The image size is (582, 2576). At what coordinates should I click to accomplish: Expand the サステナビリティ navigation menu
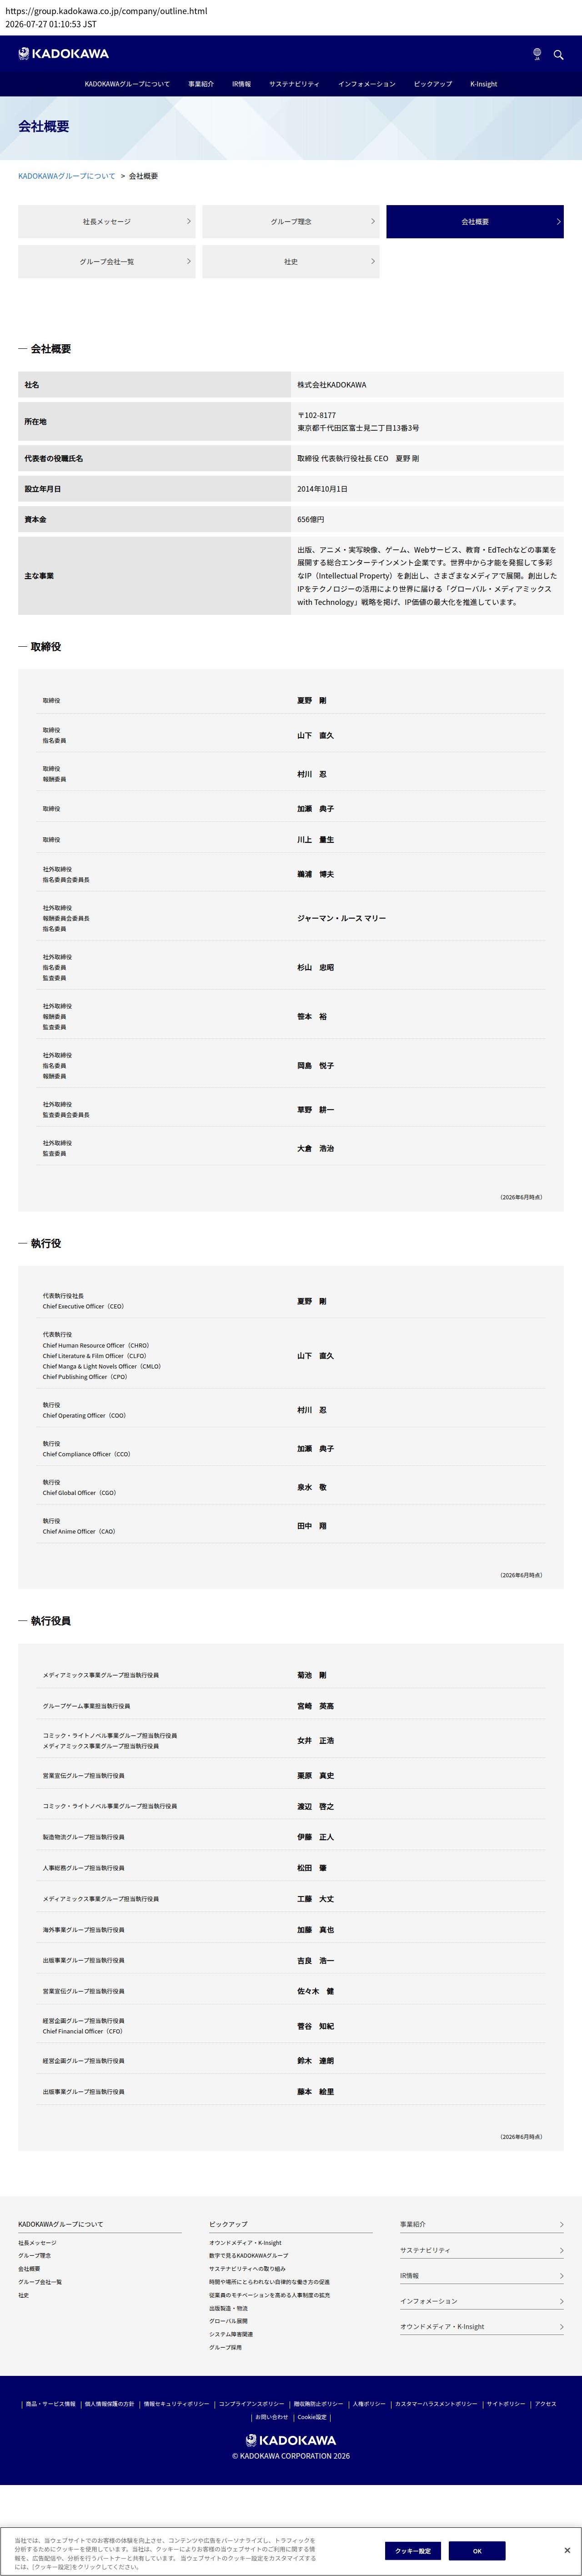coord(294,84)
